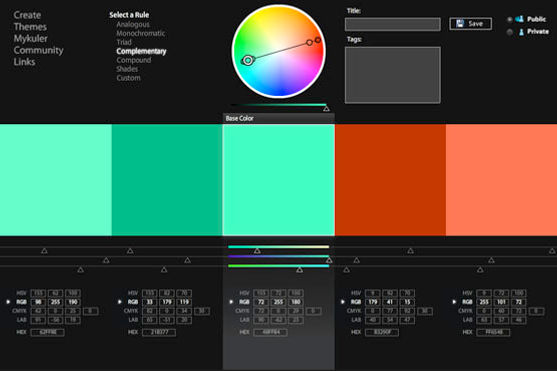Focus the Title input field

coord(393,24)
